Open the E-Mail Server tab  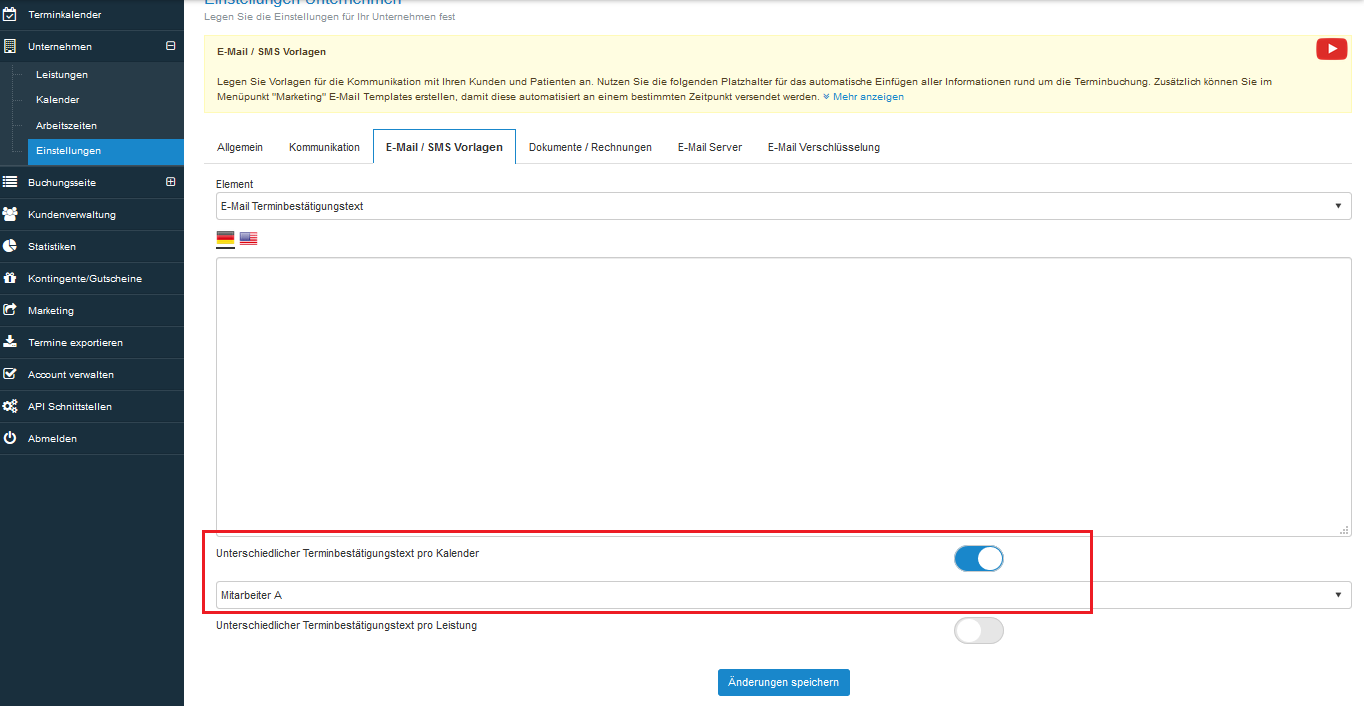coord(709,147)
